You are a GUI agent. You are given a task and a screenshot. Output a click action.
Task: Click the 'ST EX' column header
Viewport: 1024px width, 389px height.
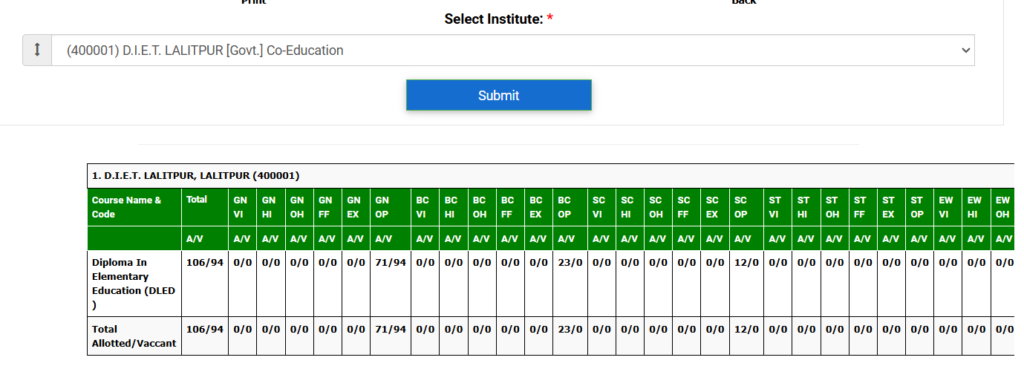point(891,207)
